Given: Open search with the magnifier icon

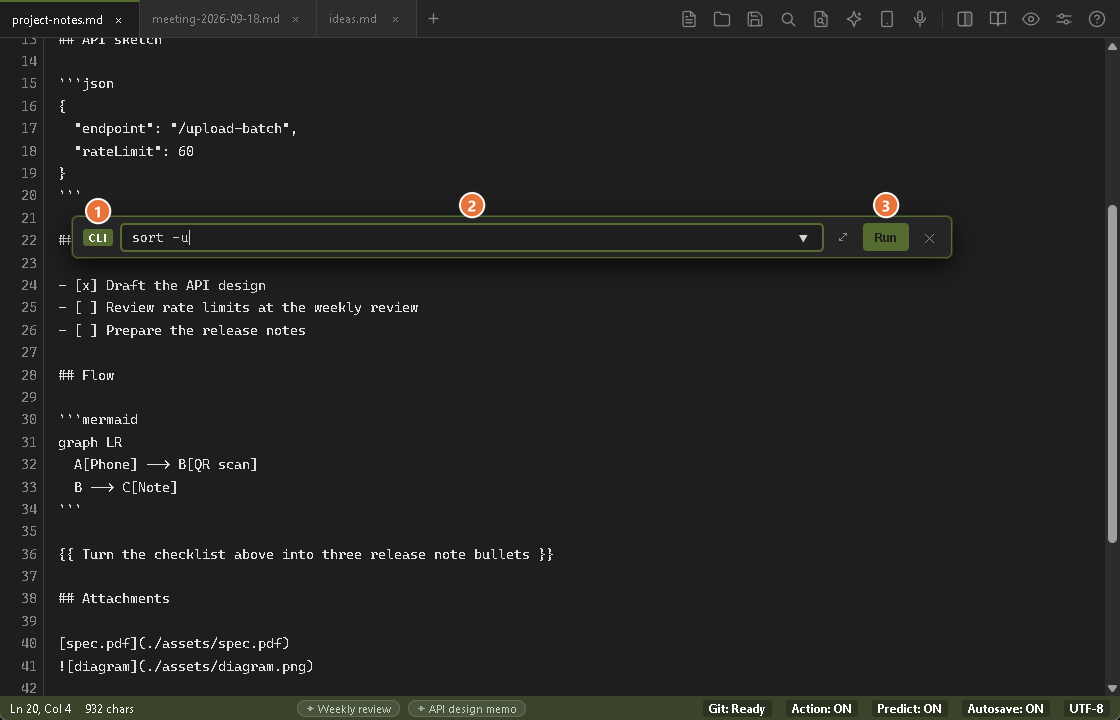Looking at the screenshot, I should (788, 19).
